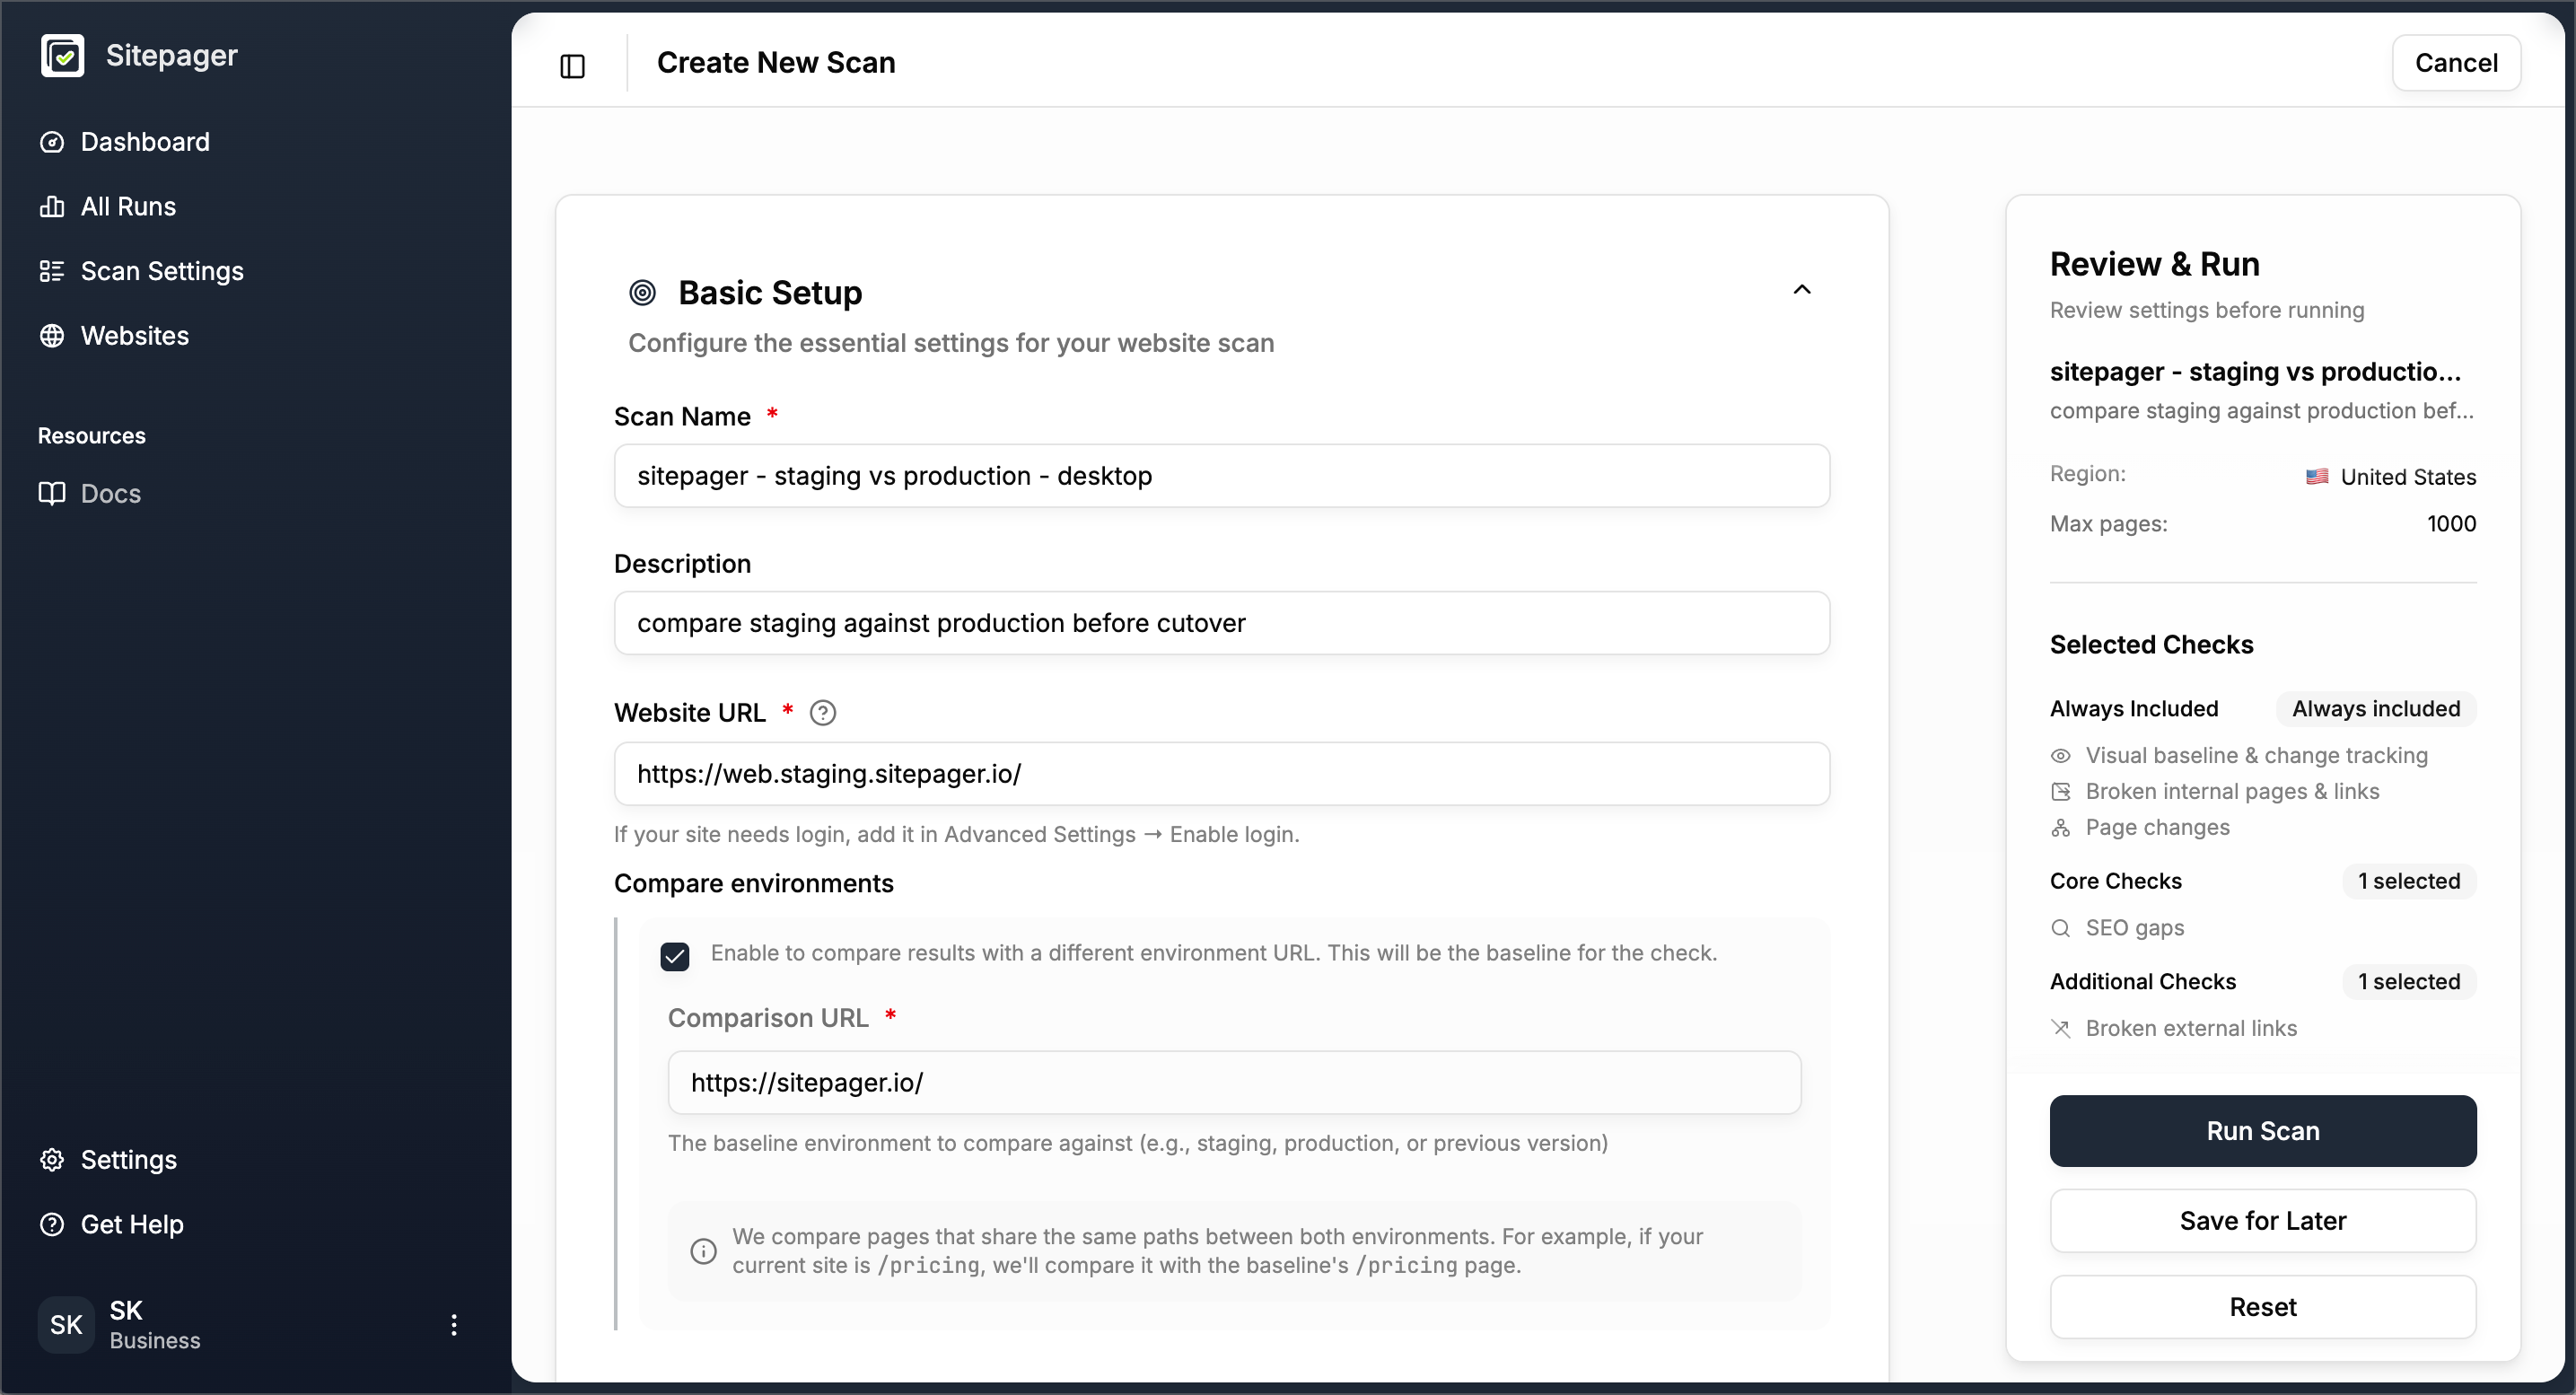Viewport: 2576px width, 1395px height.
Task: Click the Broken external links check
Action: coord(2192,1029)
